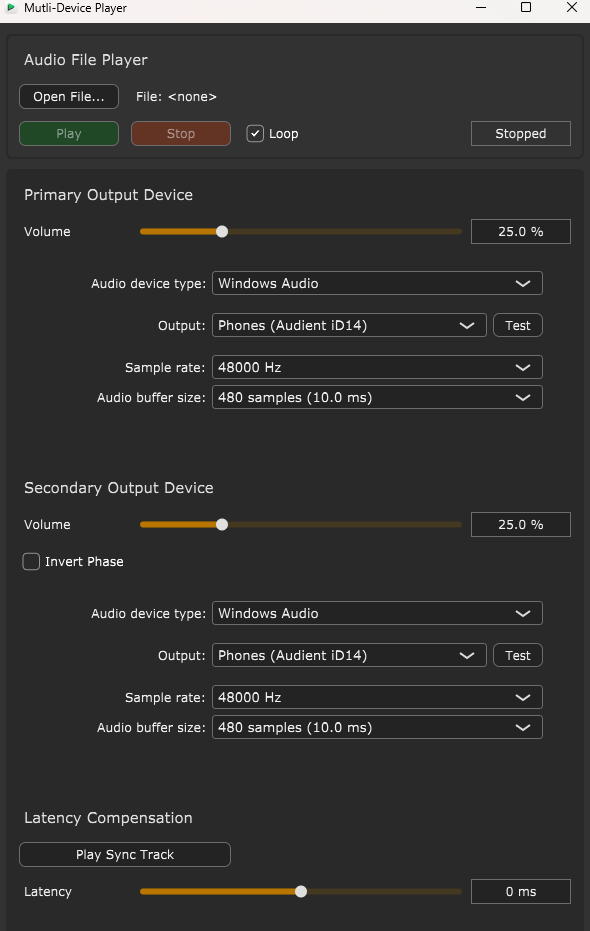Click the green app icon in title bar
Screen dimensions: 590x931
pyautogui.click(x=11, y=8)
